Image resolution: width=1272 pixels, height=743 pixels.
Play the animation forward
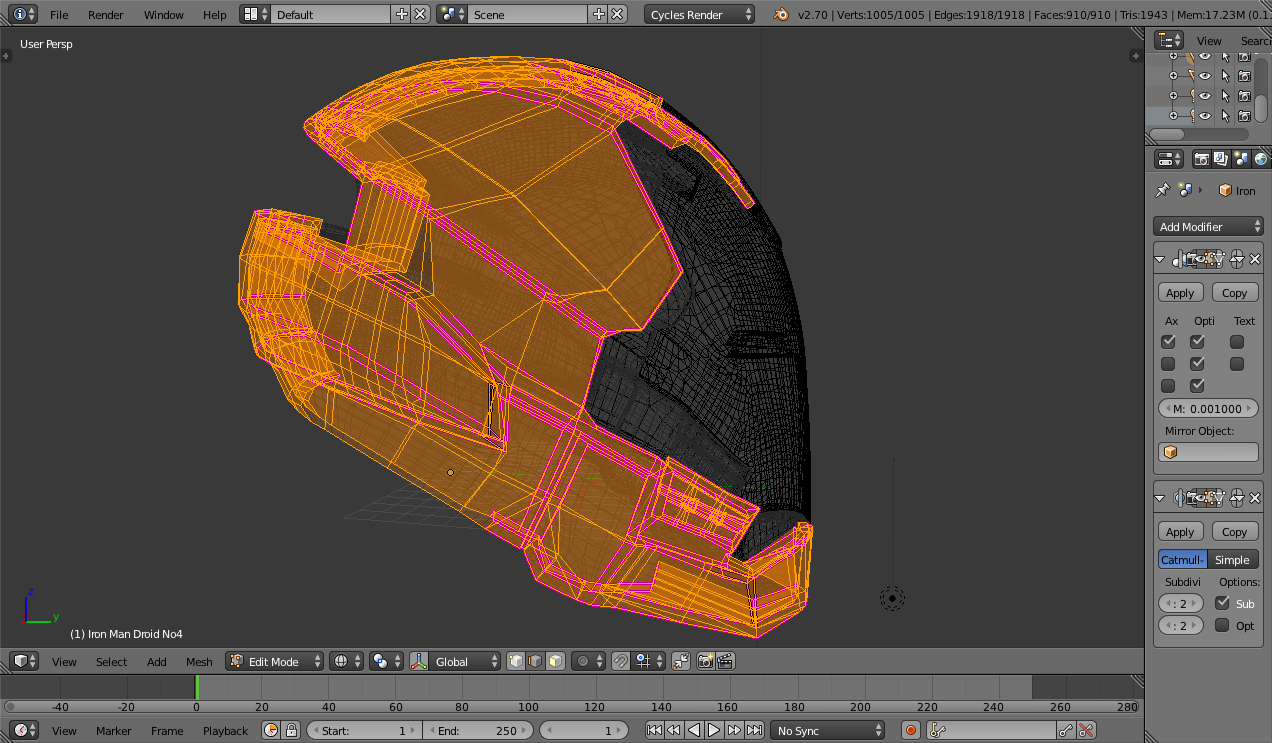coord(714,730)
